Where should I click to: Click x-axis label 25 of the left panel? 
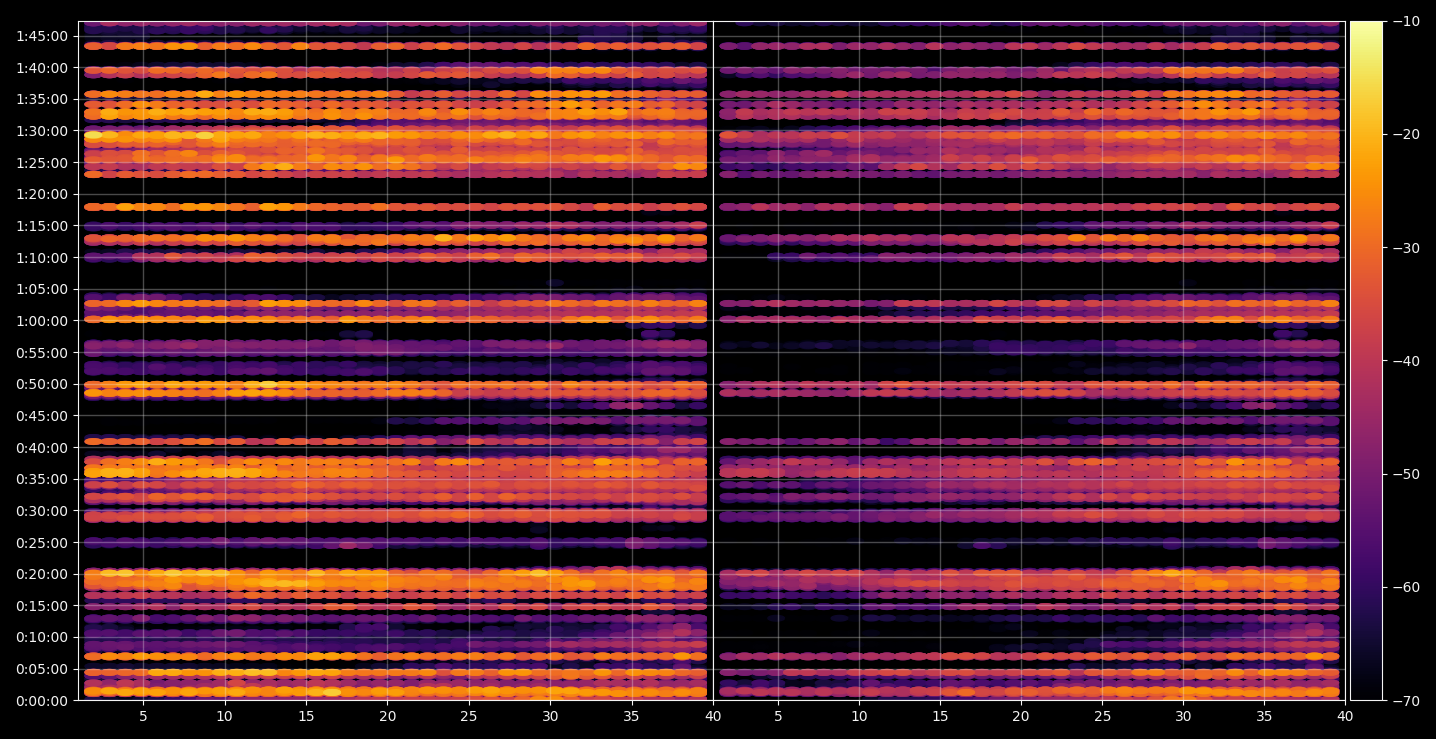(x=469, y=716)
